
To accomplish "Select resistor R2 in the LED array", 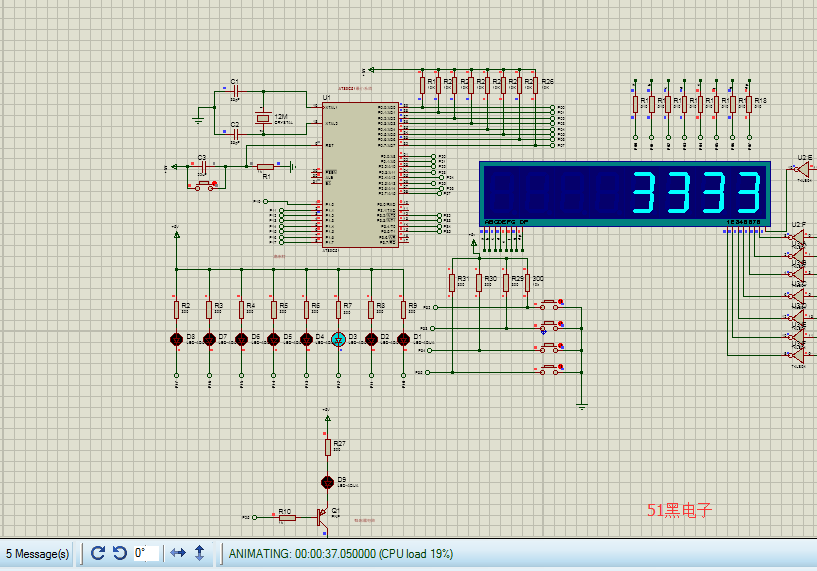I will (177, 309).
